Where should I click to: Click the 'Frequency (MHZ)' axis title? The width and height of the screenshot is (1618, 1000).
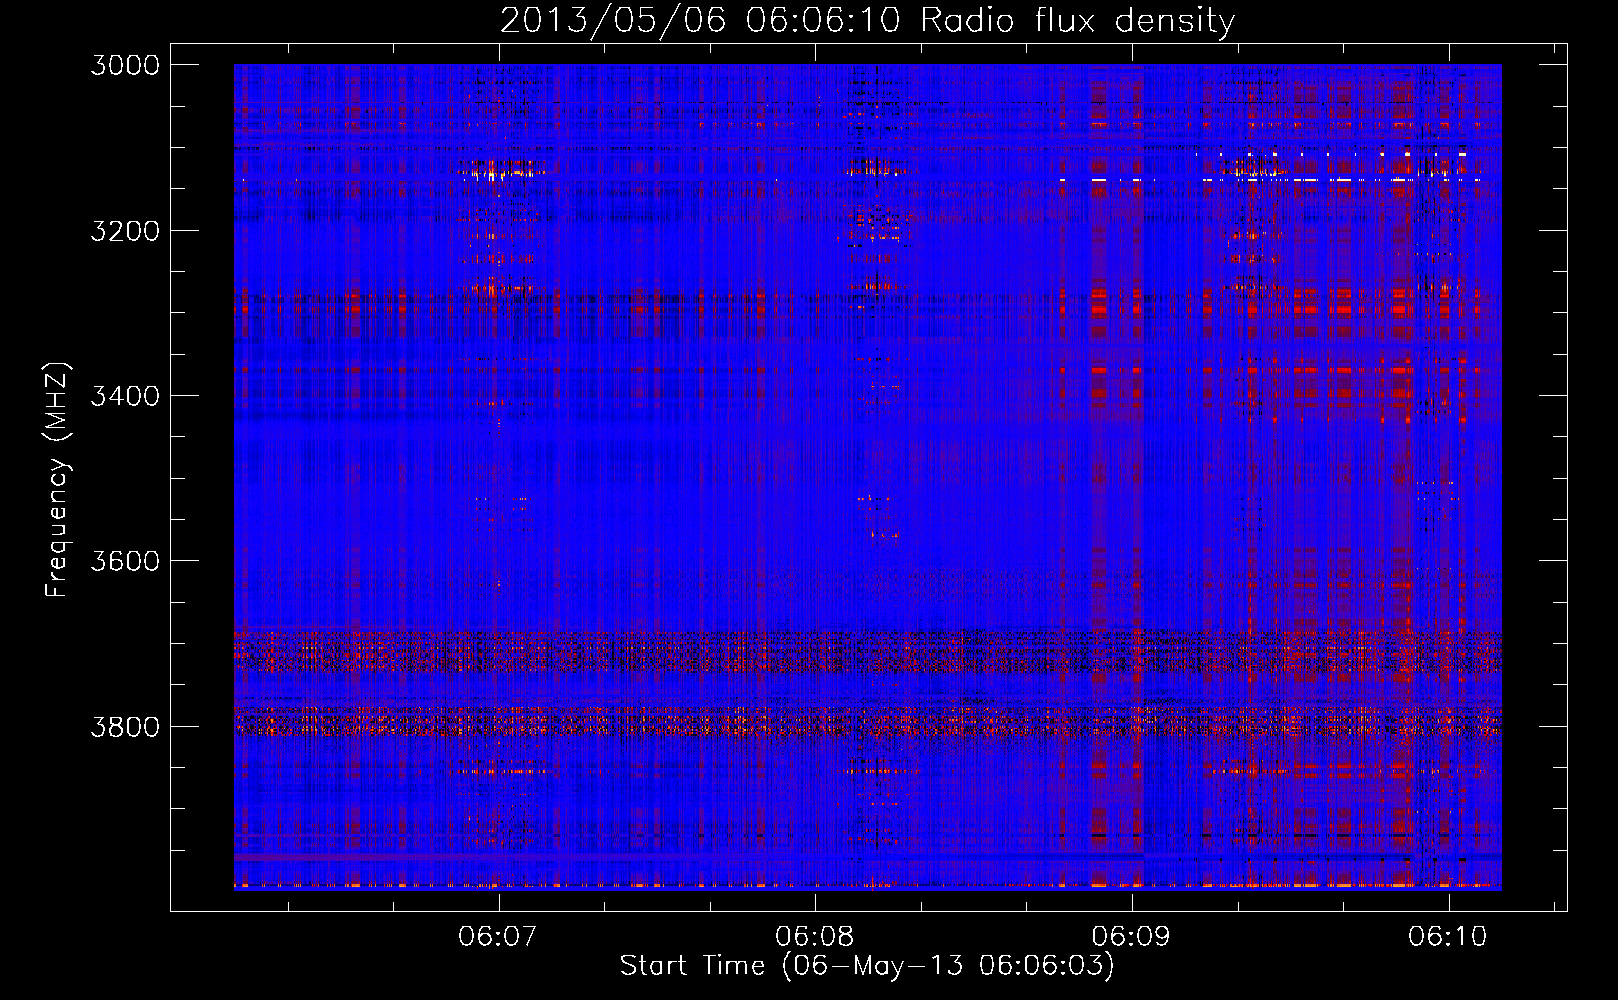click(58, 479)
